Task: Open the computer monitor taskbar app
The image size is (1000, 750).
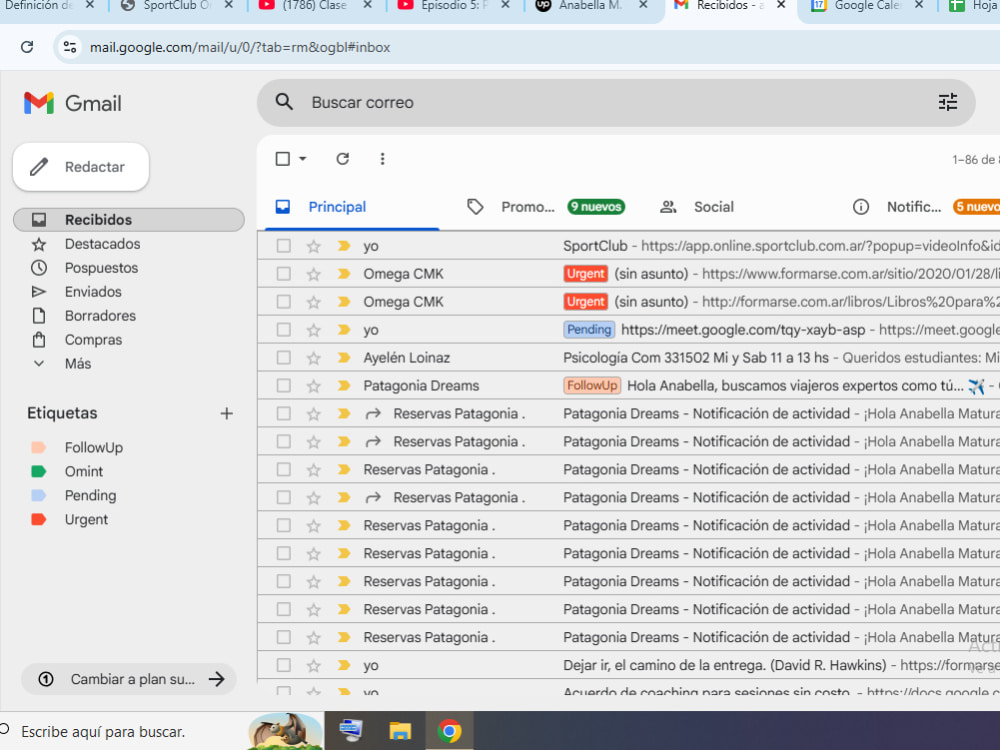Action: (x=350, y=731)
